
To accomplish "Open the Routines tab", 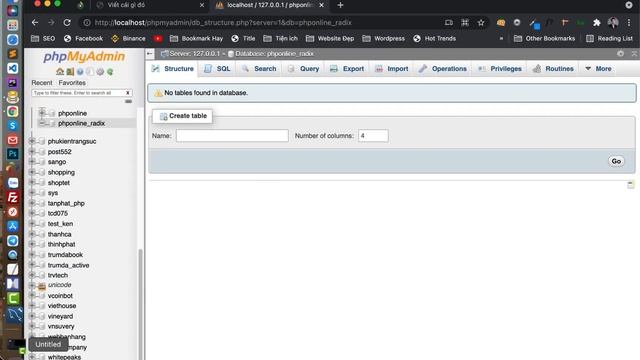I will point(553,69).
